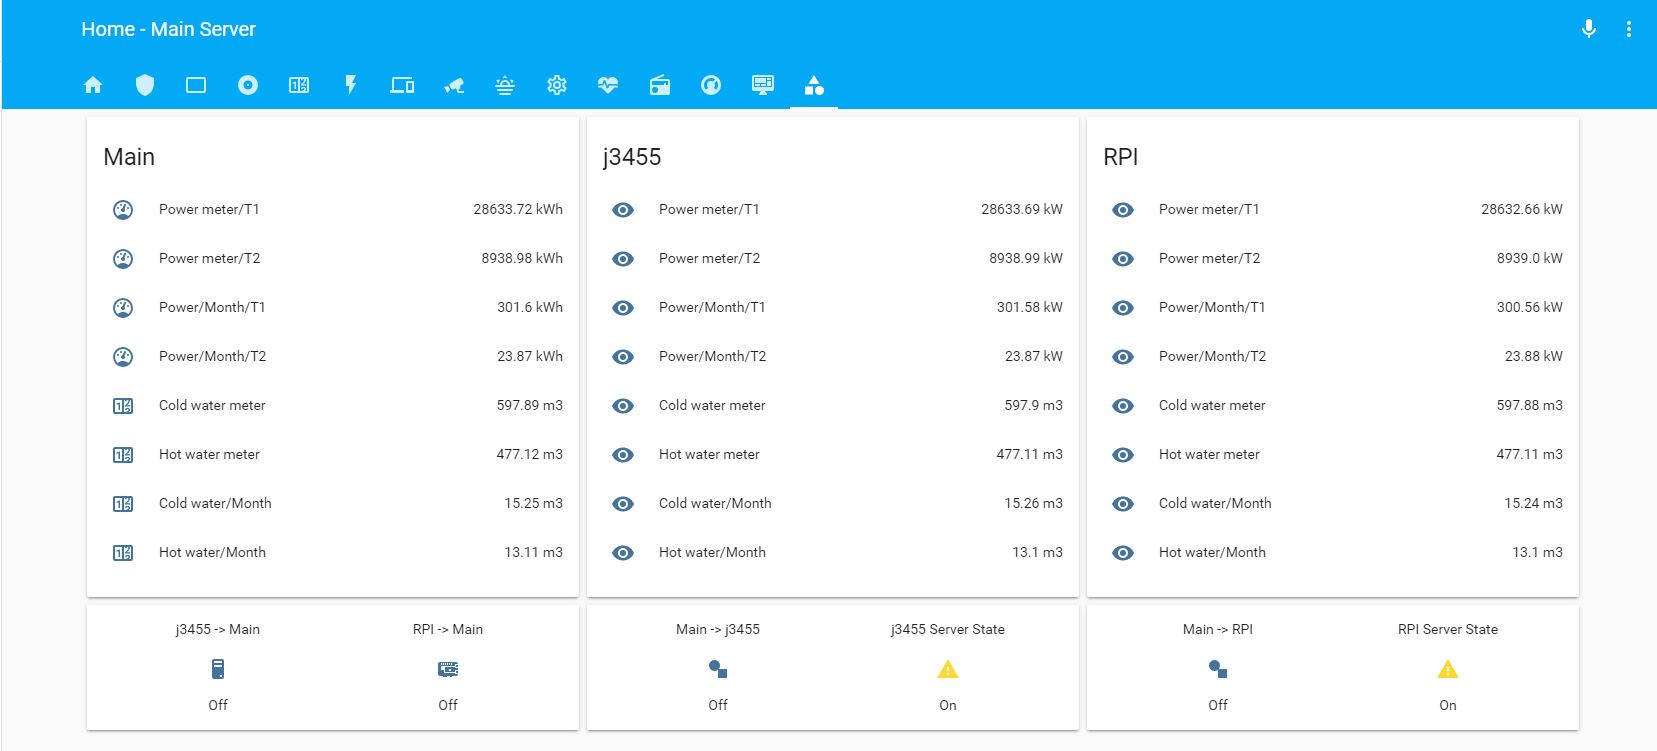1657x751 pixels.
Task: Click gauge icon for Main Power meter/T1
Action: [x=123, y=210]
